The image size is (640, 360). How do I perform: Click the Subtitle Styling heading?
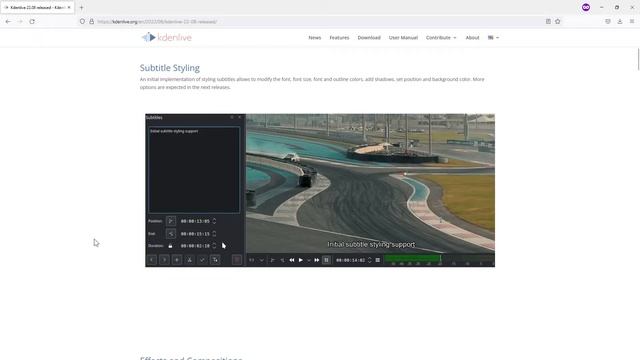pyautogui.click(x=170, y=68)
